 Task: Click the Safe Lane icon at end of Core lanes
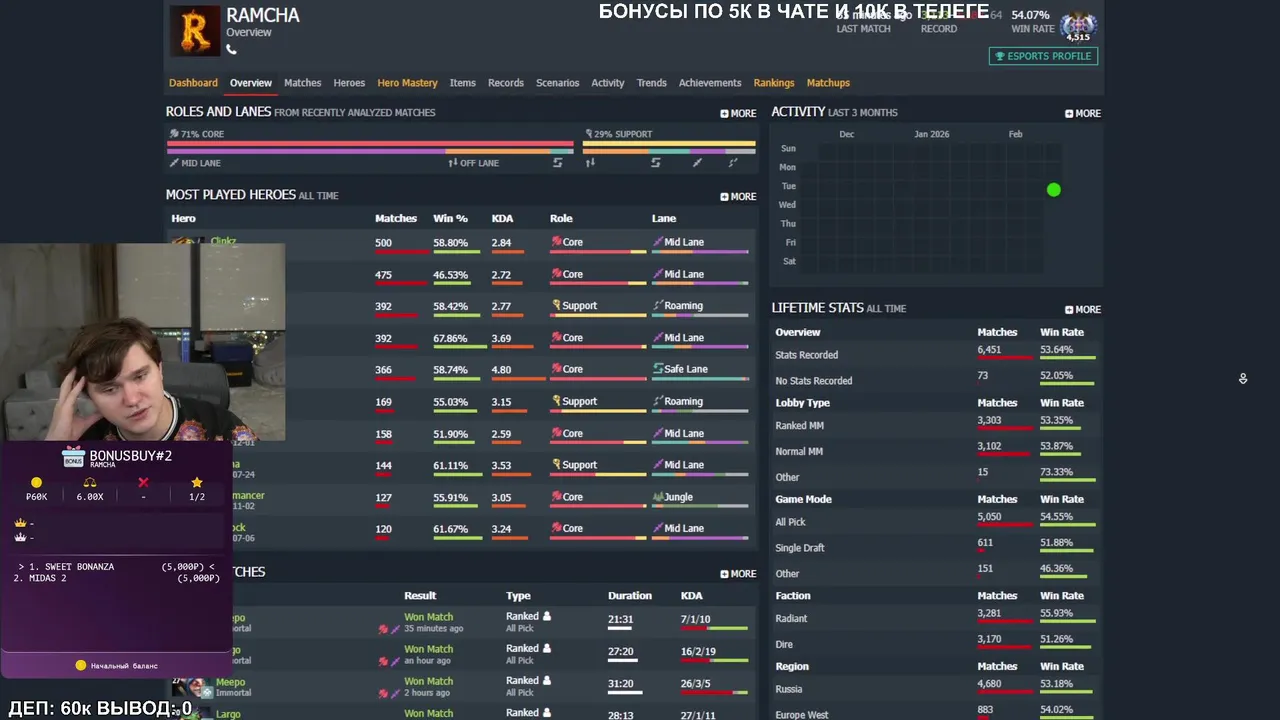[x=557, y=163]
